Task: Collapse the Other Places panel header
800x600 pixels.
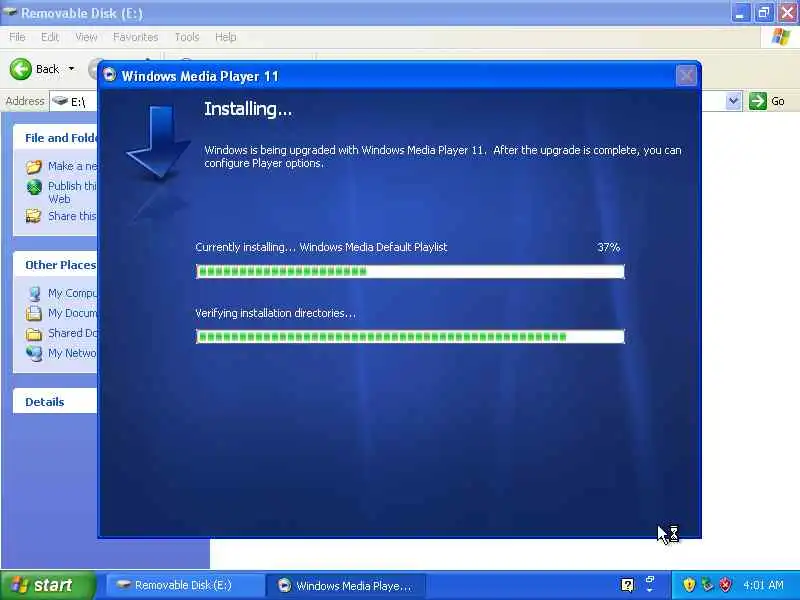Action: tap(55, 265)
